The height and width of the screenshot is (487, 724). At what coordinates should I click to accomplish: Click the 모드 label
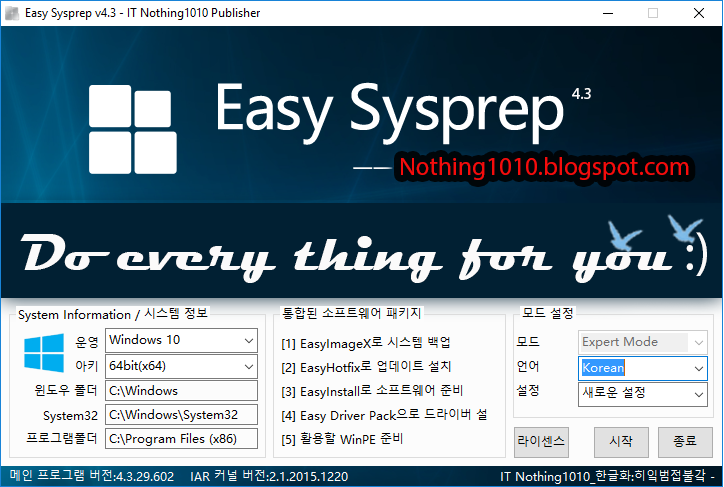pos(528,342)
